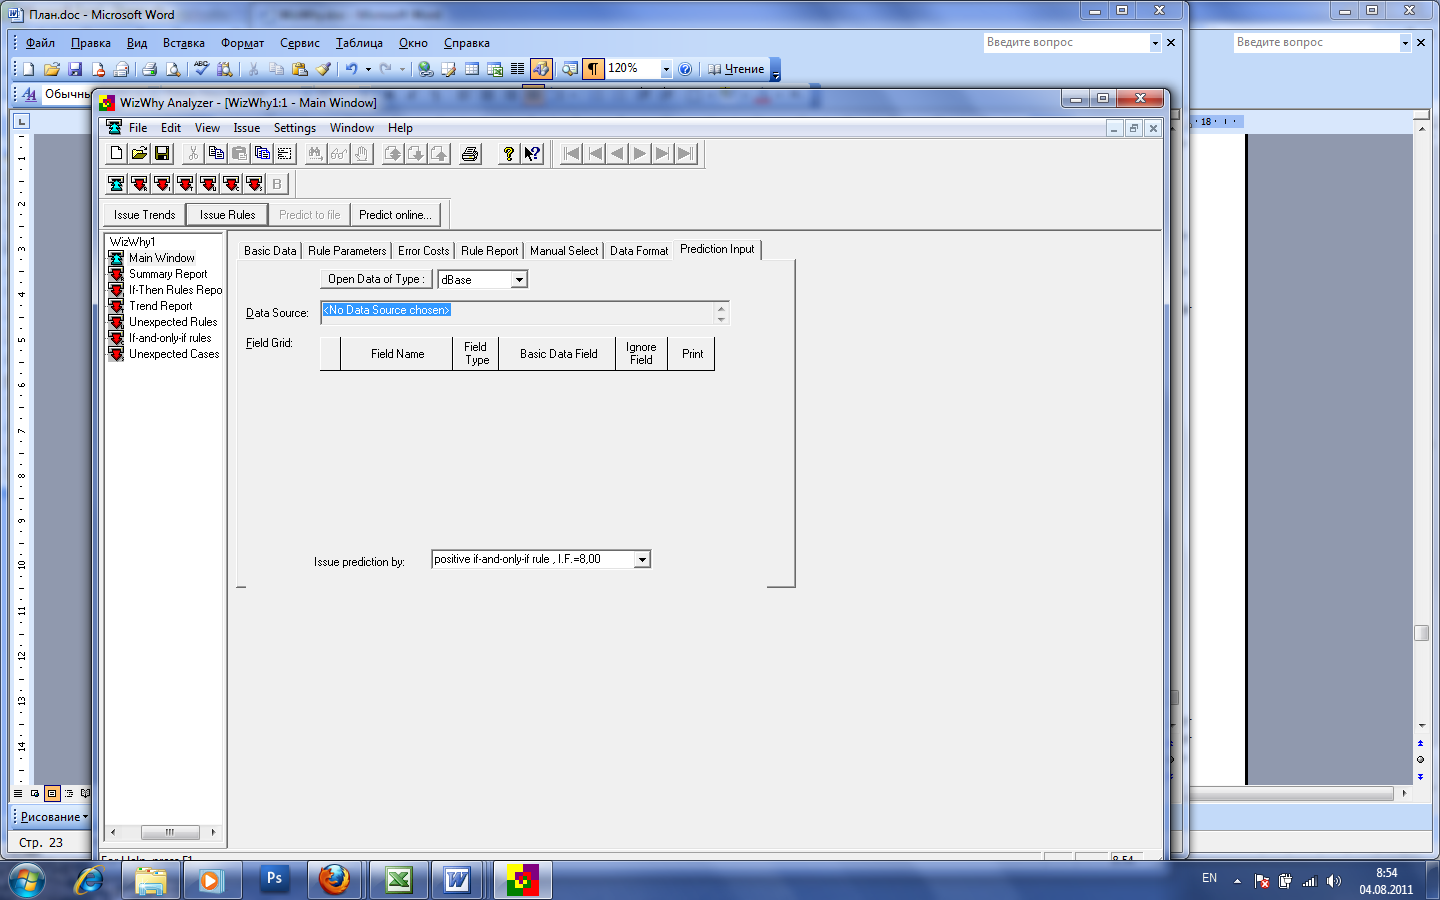Open the Undo history dropdown arrow in Word
The height and width of the screenshot is (900, 1440).
(x=367, y=69)
